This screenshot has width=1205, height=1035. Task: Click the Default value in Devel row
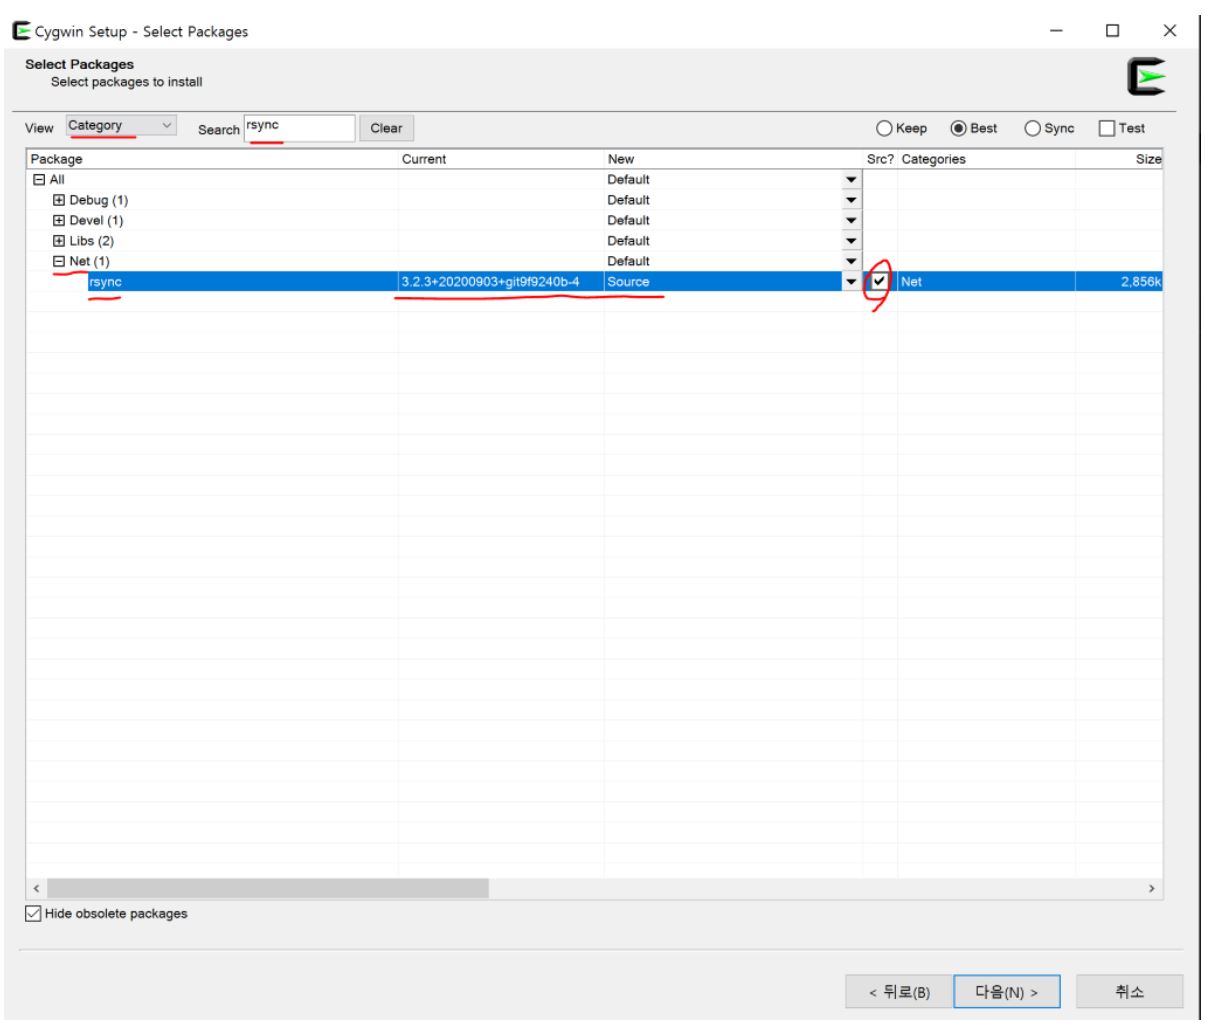628,220
